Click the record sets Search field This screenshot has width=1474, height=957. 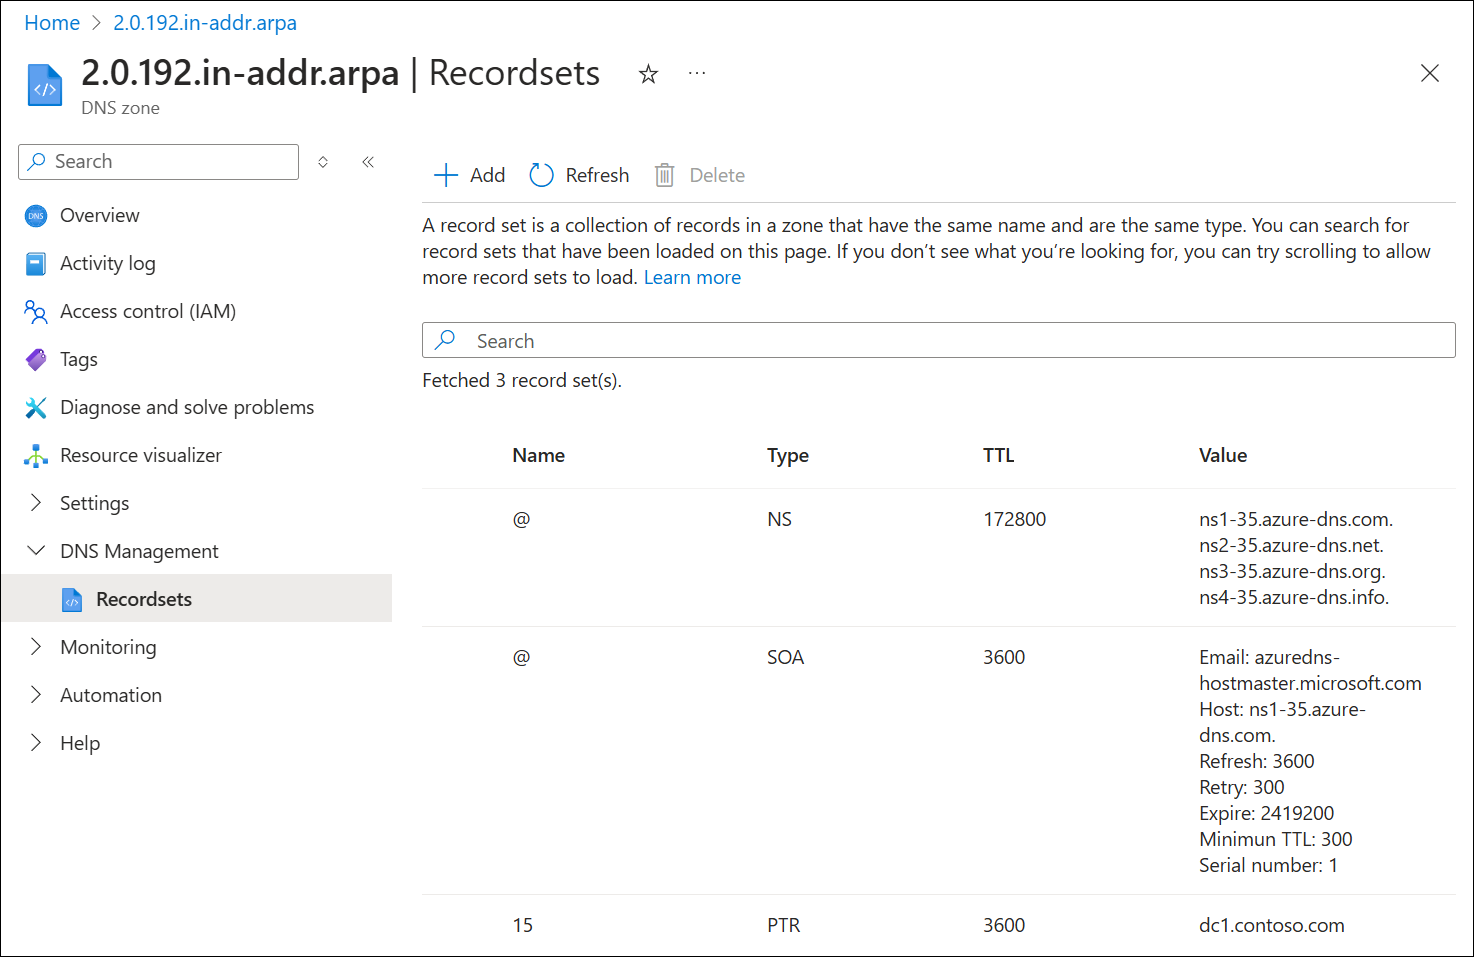click(938, 340)
